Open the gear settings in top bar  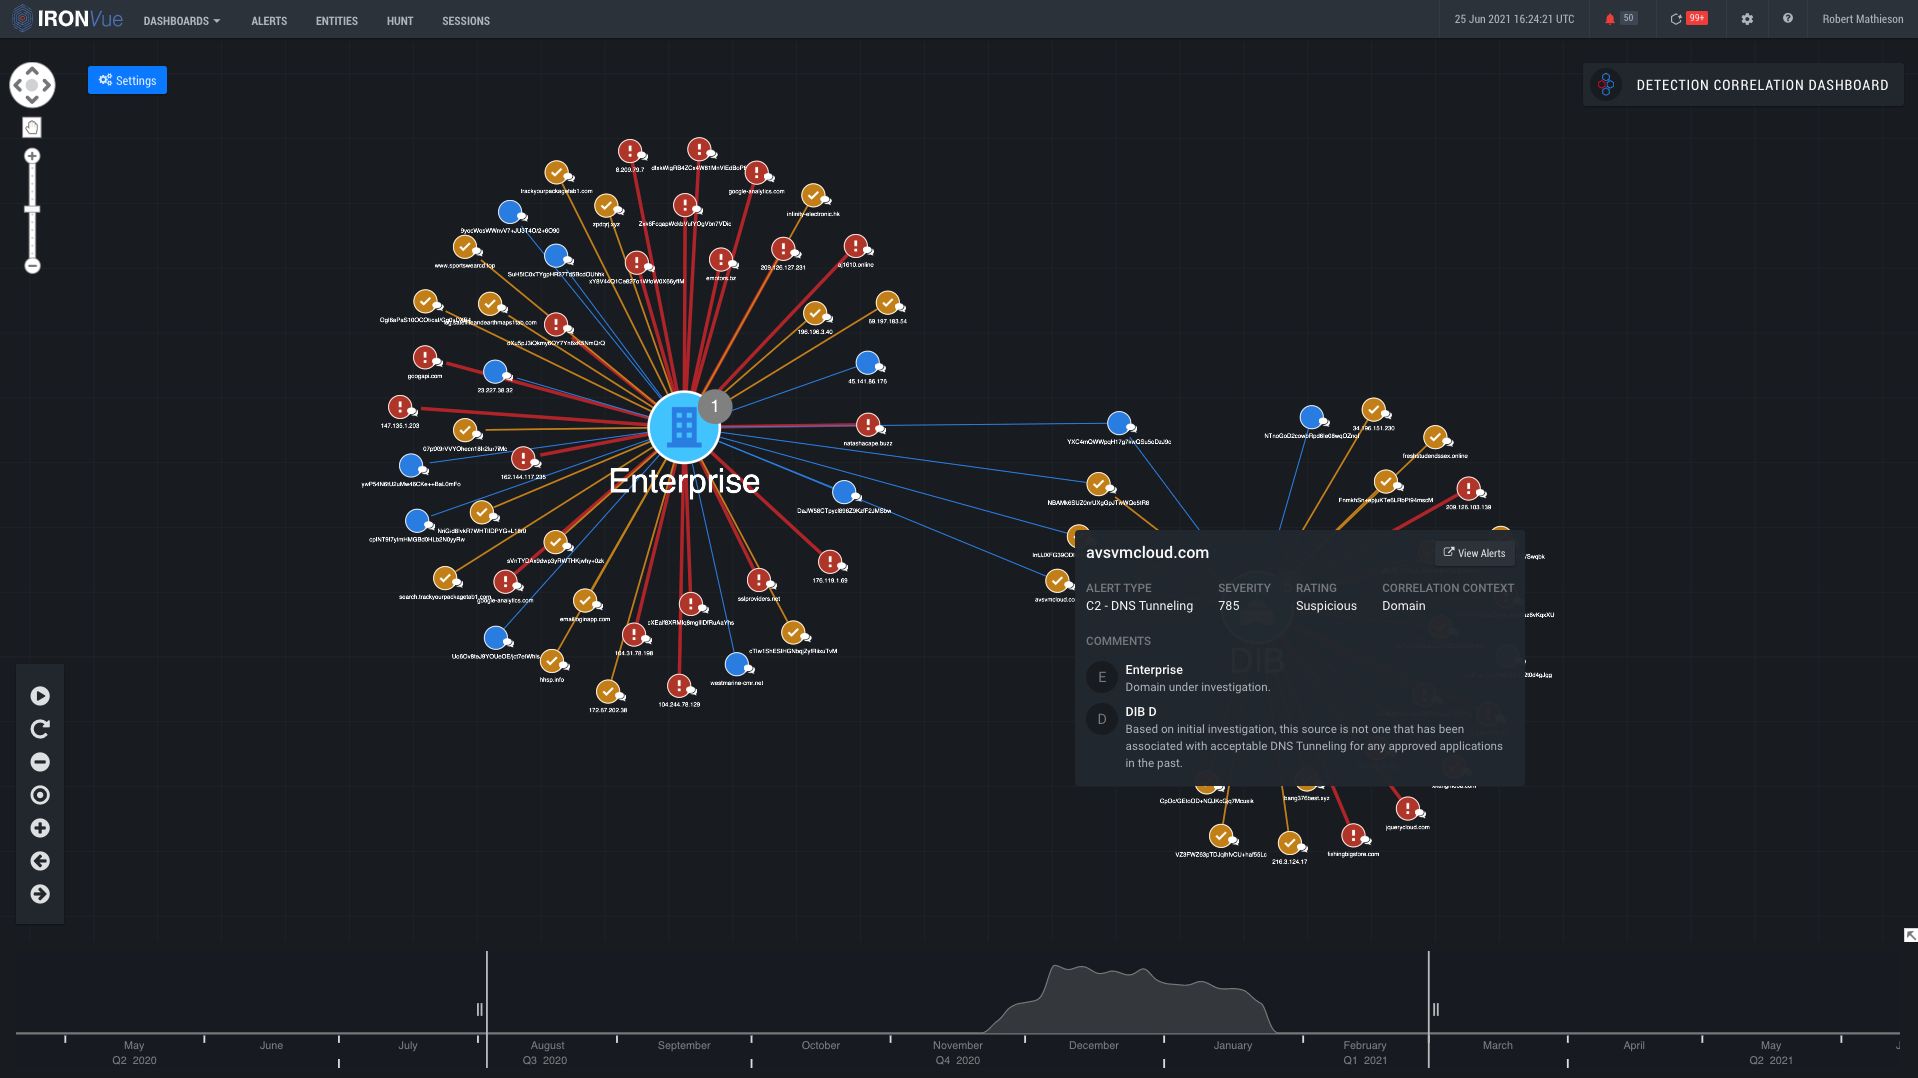[x=1747, y=19]
